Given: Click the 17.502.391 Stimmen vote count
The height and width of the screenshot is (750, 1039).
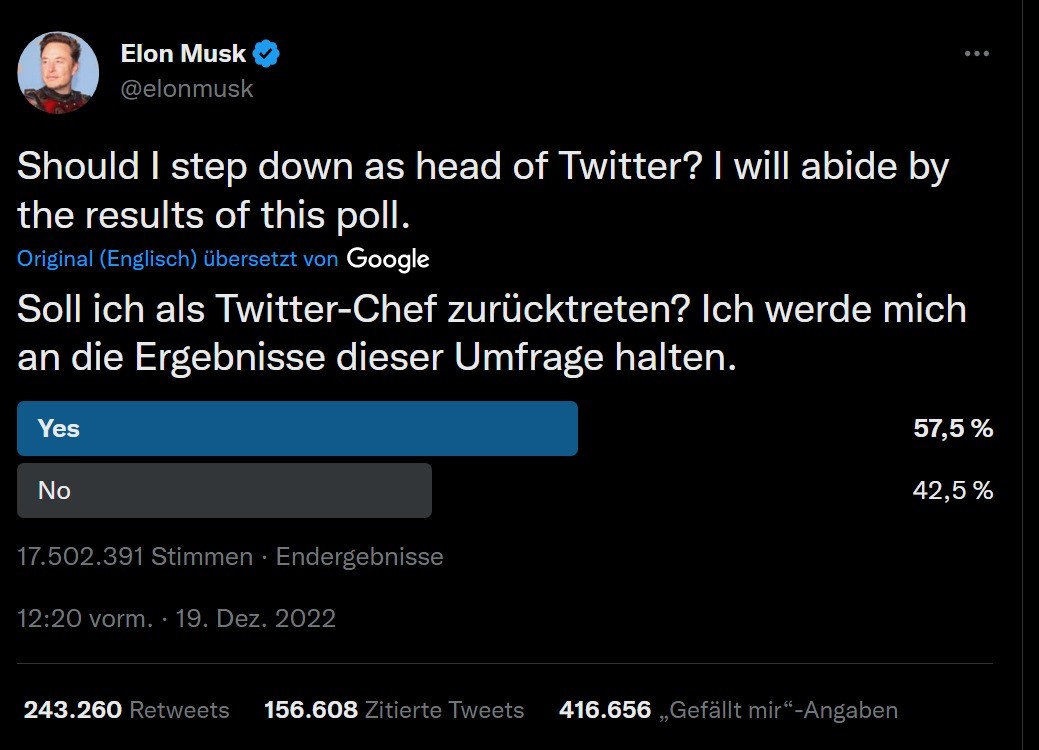Looking at the screenshot, I should point(135,557).
